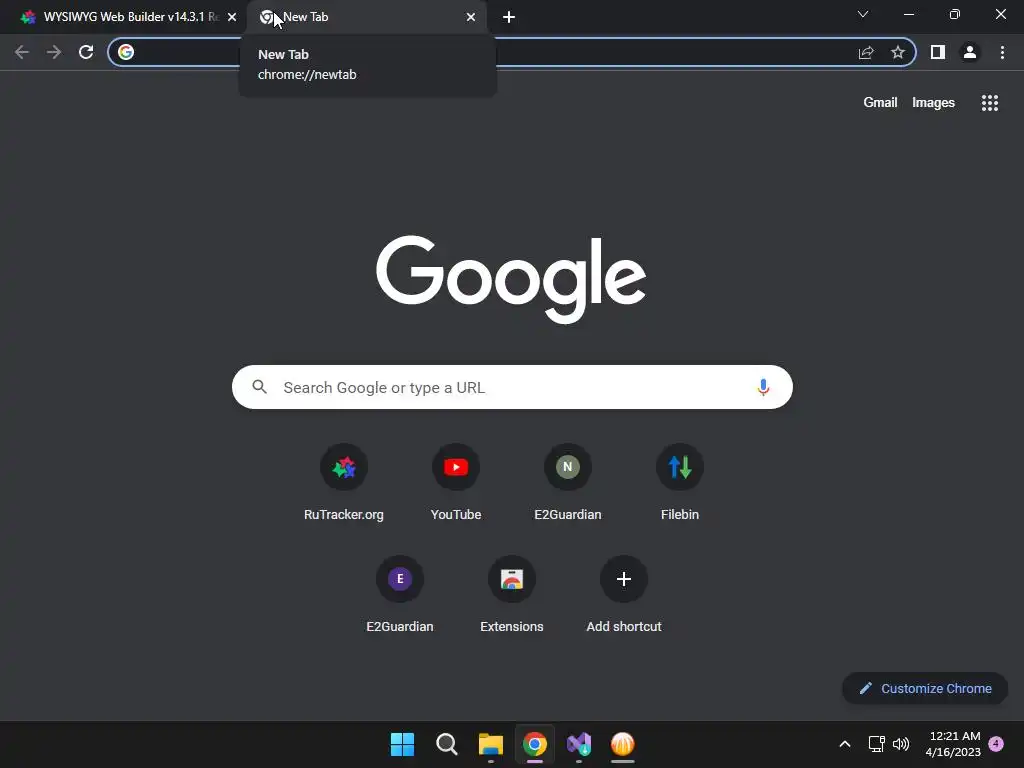1024x768 pixels.
Task: Open Visual Studio from the taskbar
Action: 579,744
